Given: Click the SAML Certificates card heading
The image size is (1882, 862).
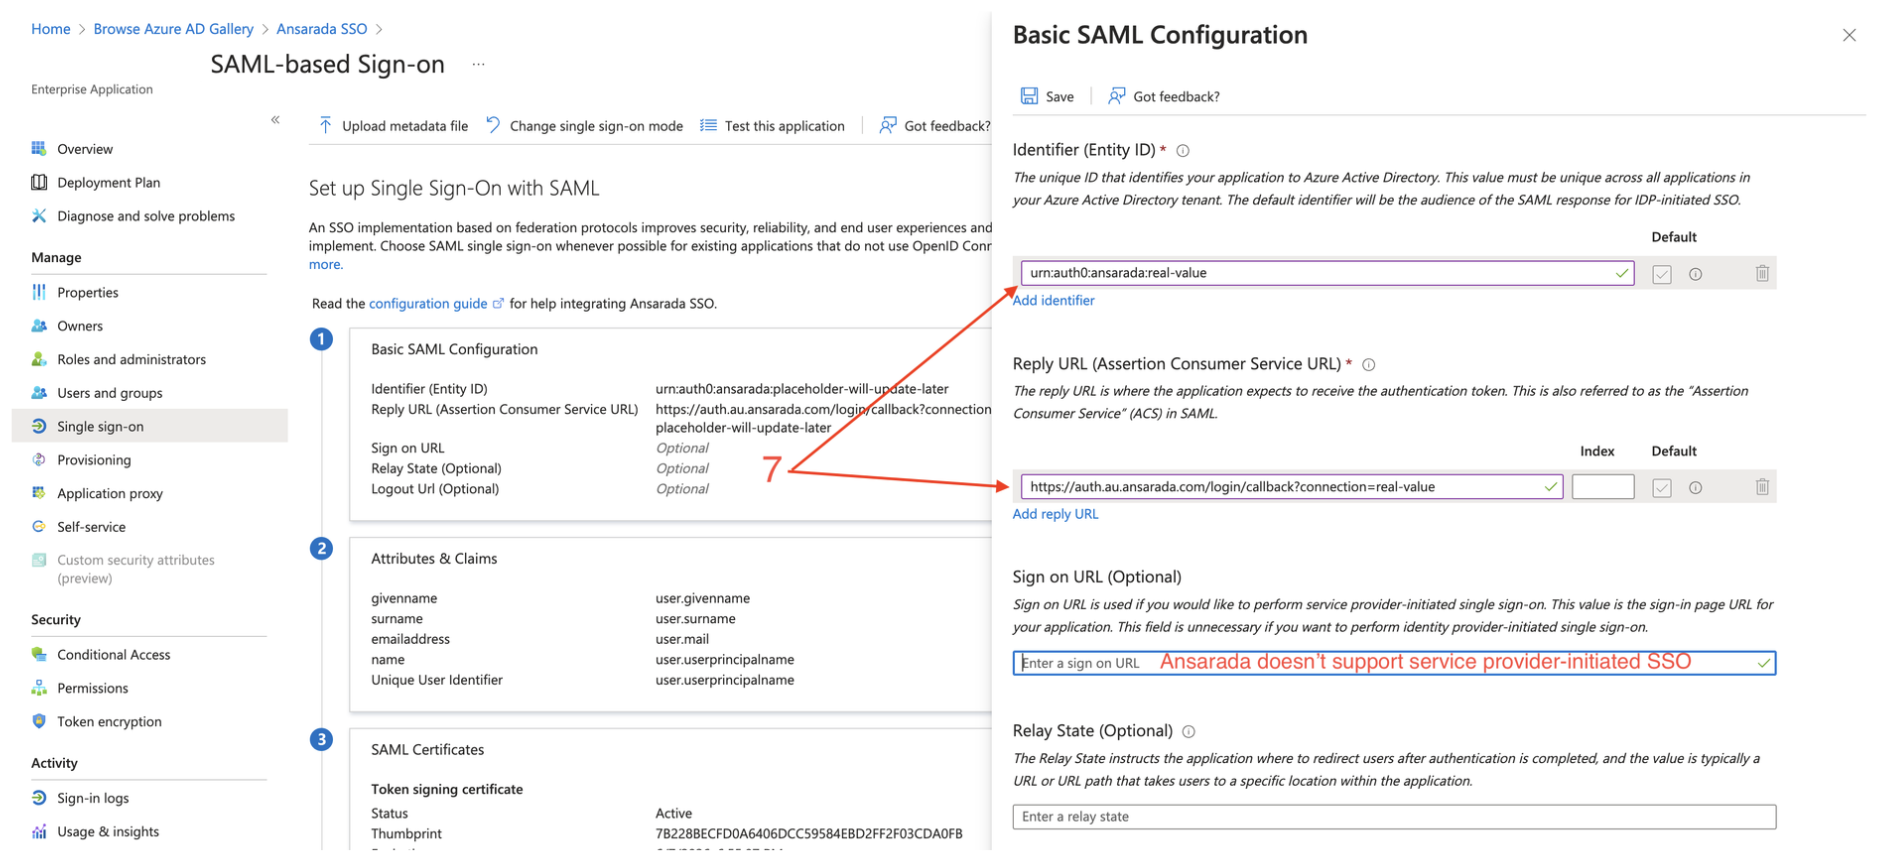Looking at the screenshot, I should point(427,750).
